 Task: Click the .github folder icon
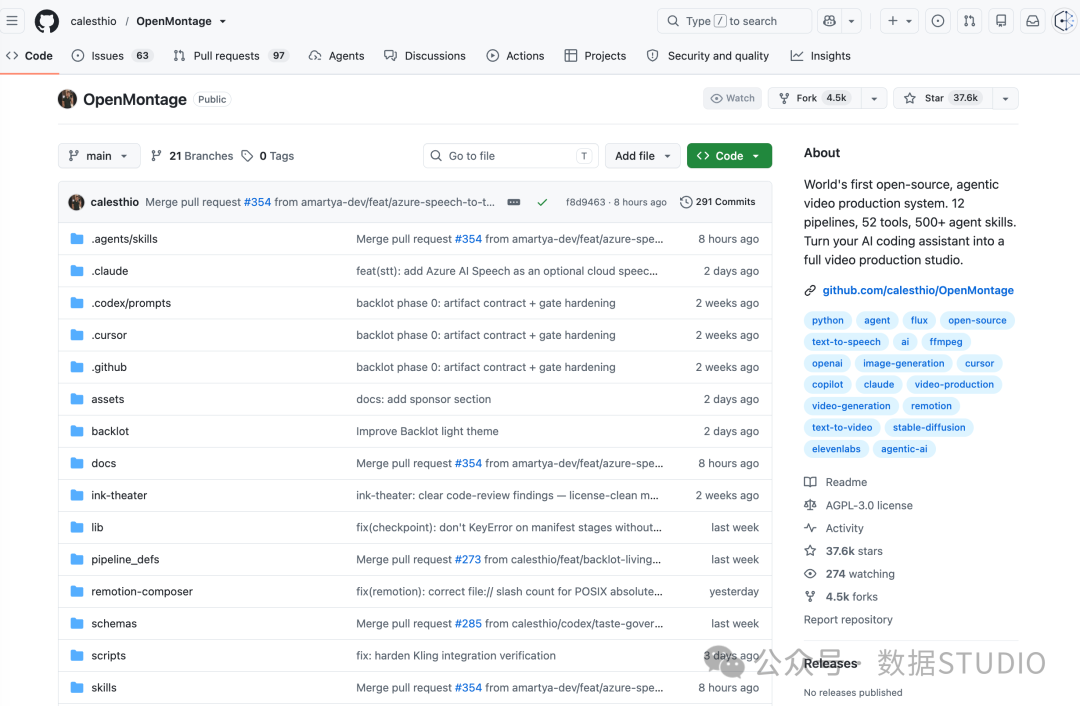click(77, 367)
